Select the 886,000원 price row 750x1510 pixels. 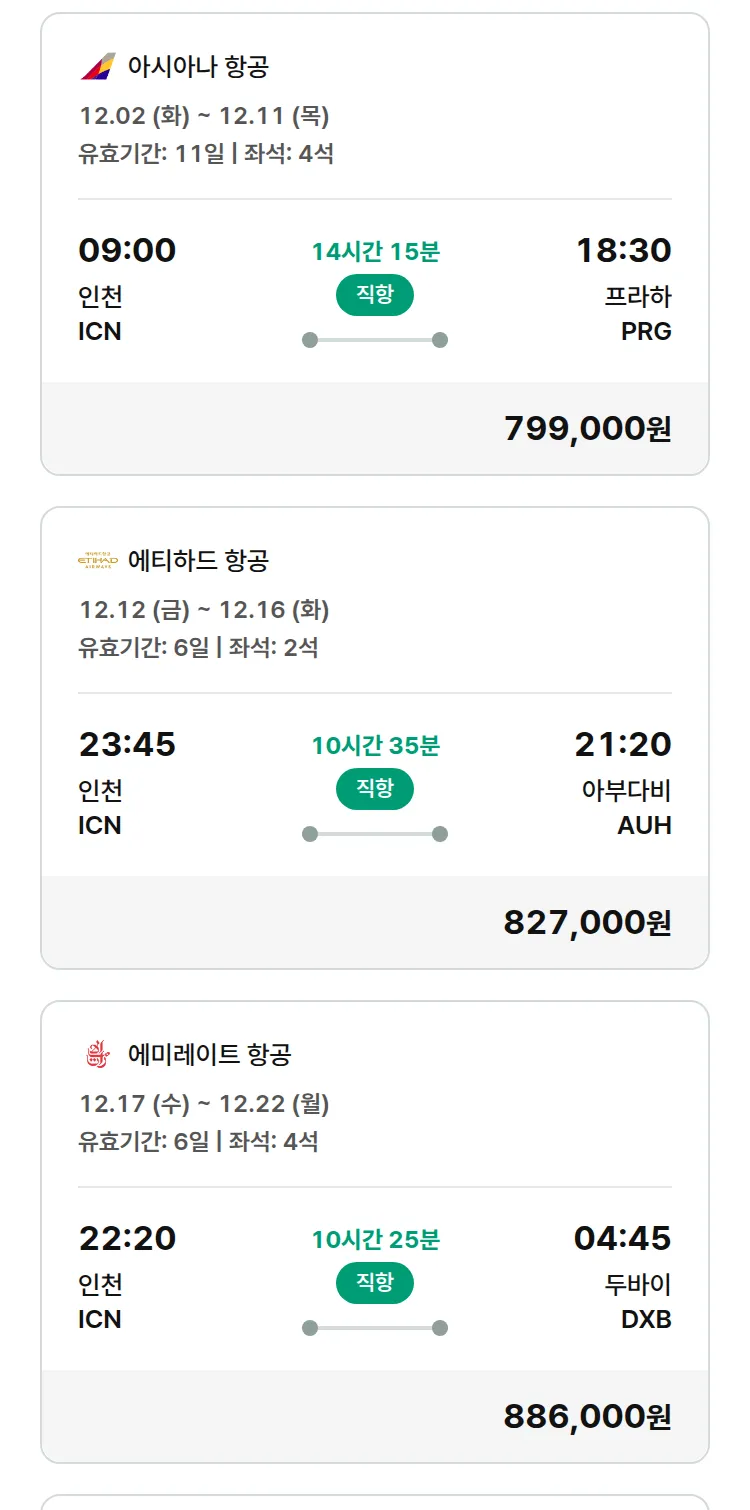point(375,1417)
